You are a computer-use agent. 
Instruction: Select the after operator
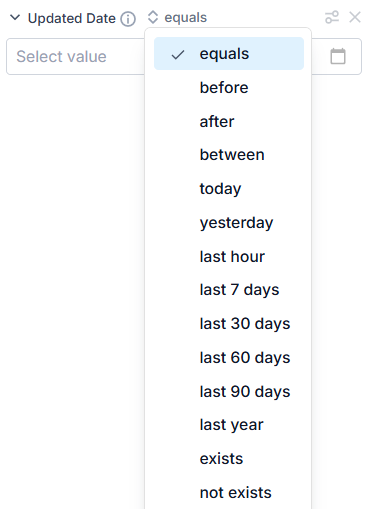click(229, 121)
